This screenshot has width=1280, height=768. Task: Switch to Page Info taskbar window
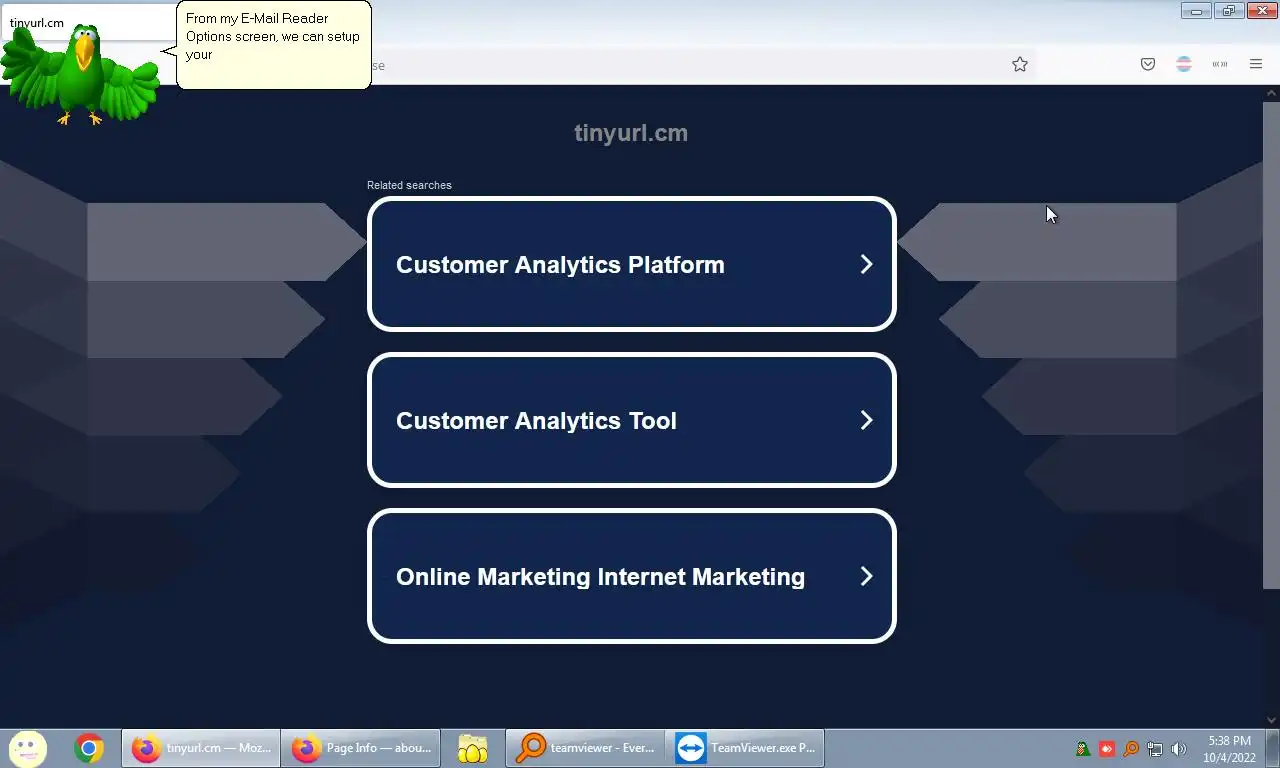361,748
